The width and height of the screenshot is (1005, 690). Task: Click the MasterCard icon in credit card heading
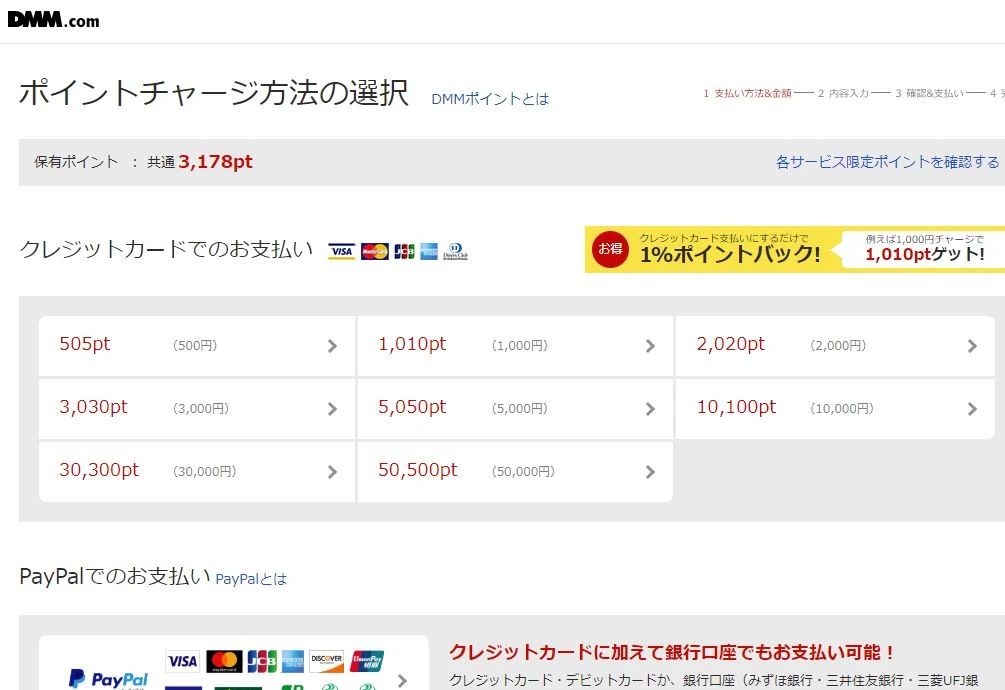pyautogui.click(x=375, y=251)
